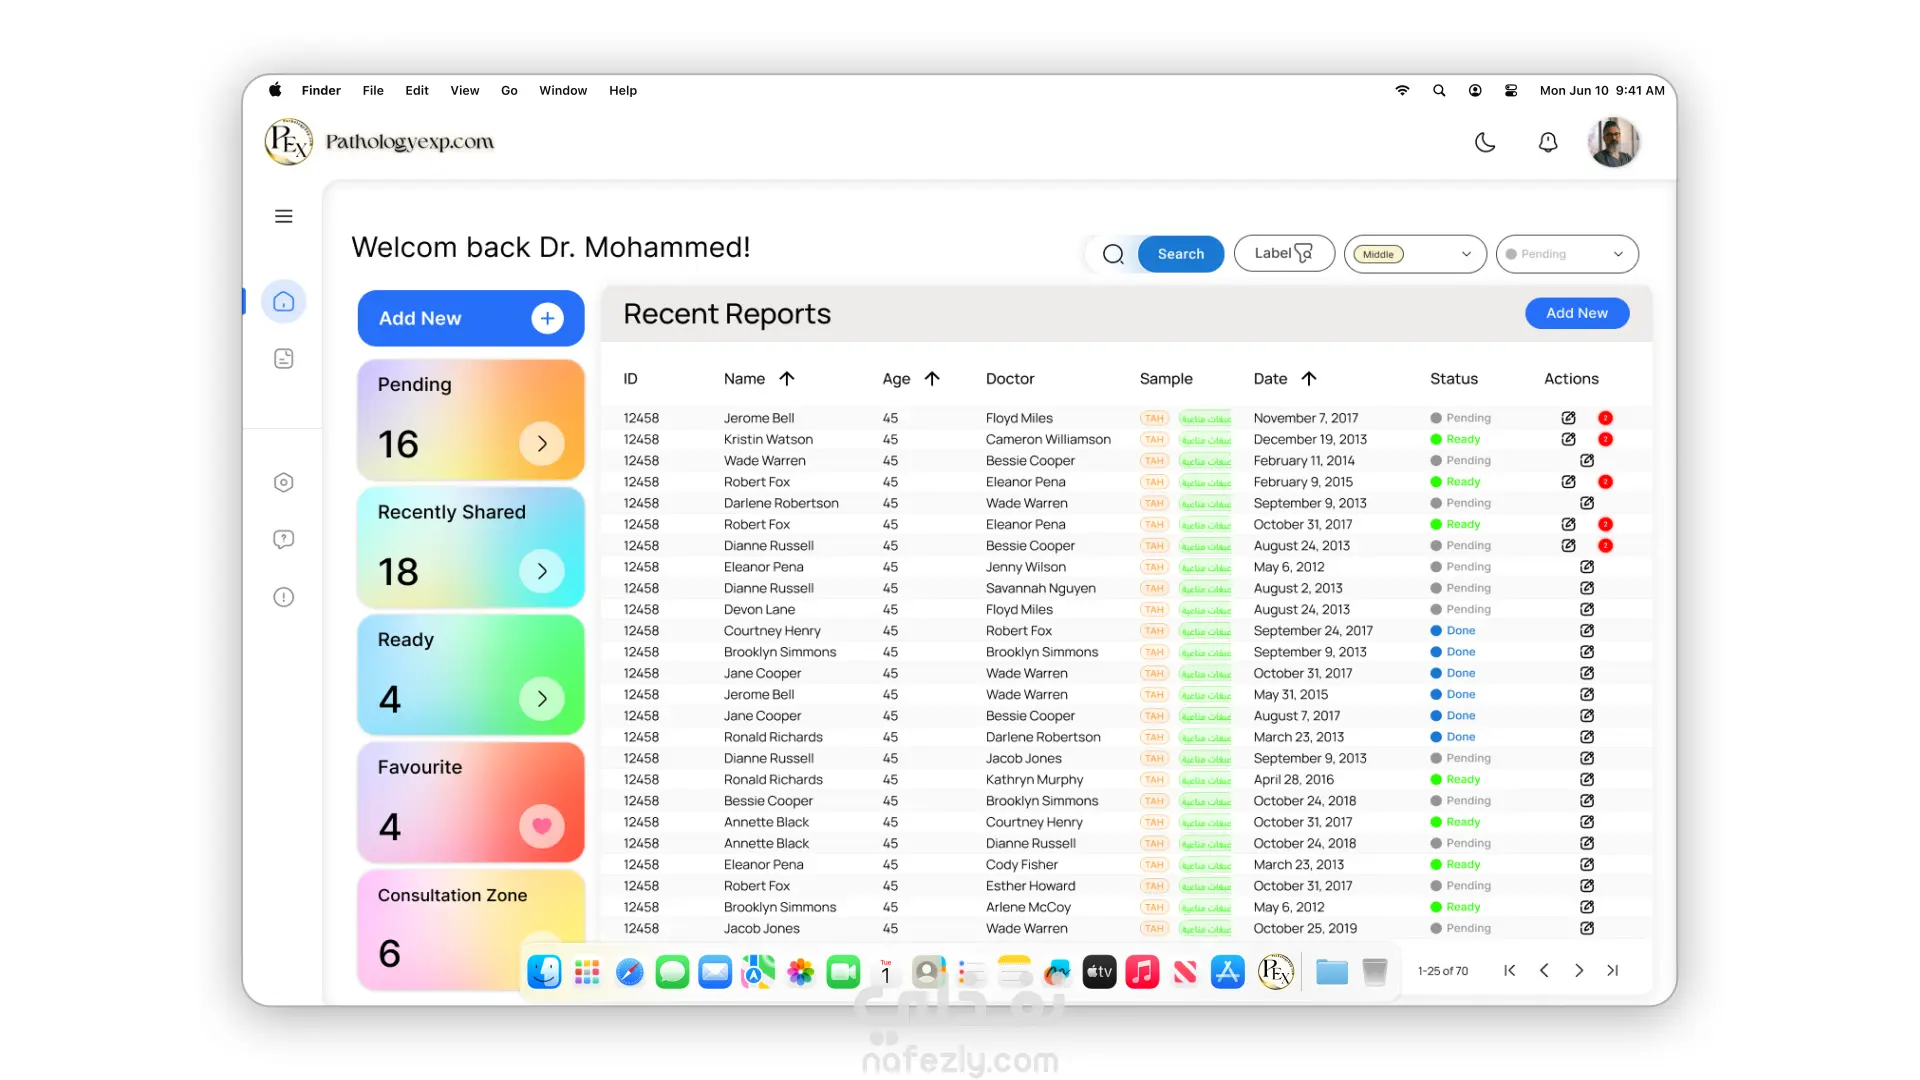Click Add New button in Recent Reports header

coord(1576,313)
